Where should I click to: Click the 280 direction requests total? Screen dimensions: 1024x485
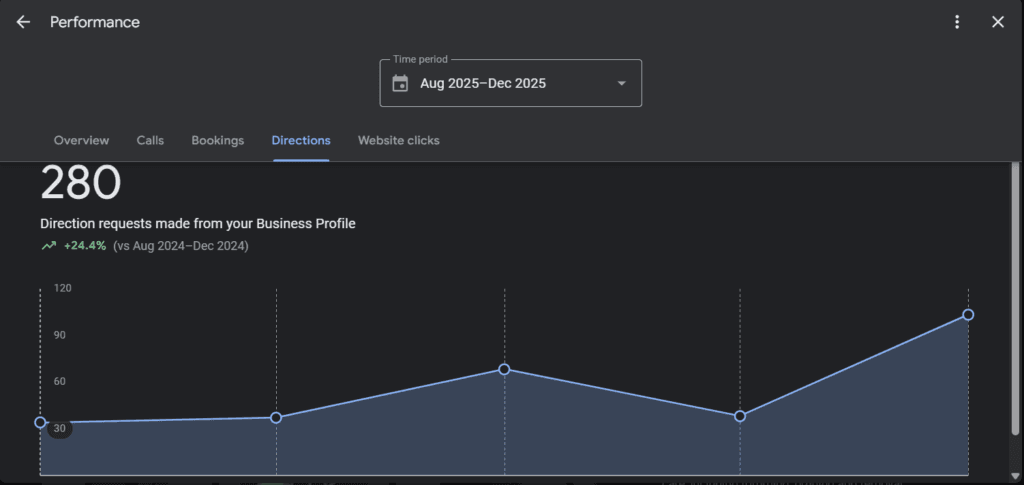[80, 184]
